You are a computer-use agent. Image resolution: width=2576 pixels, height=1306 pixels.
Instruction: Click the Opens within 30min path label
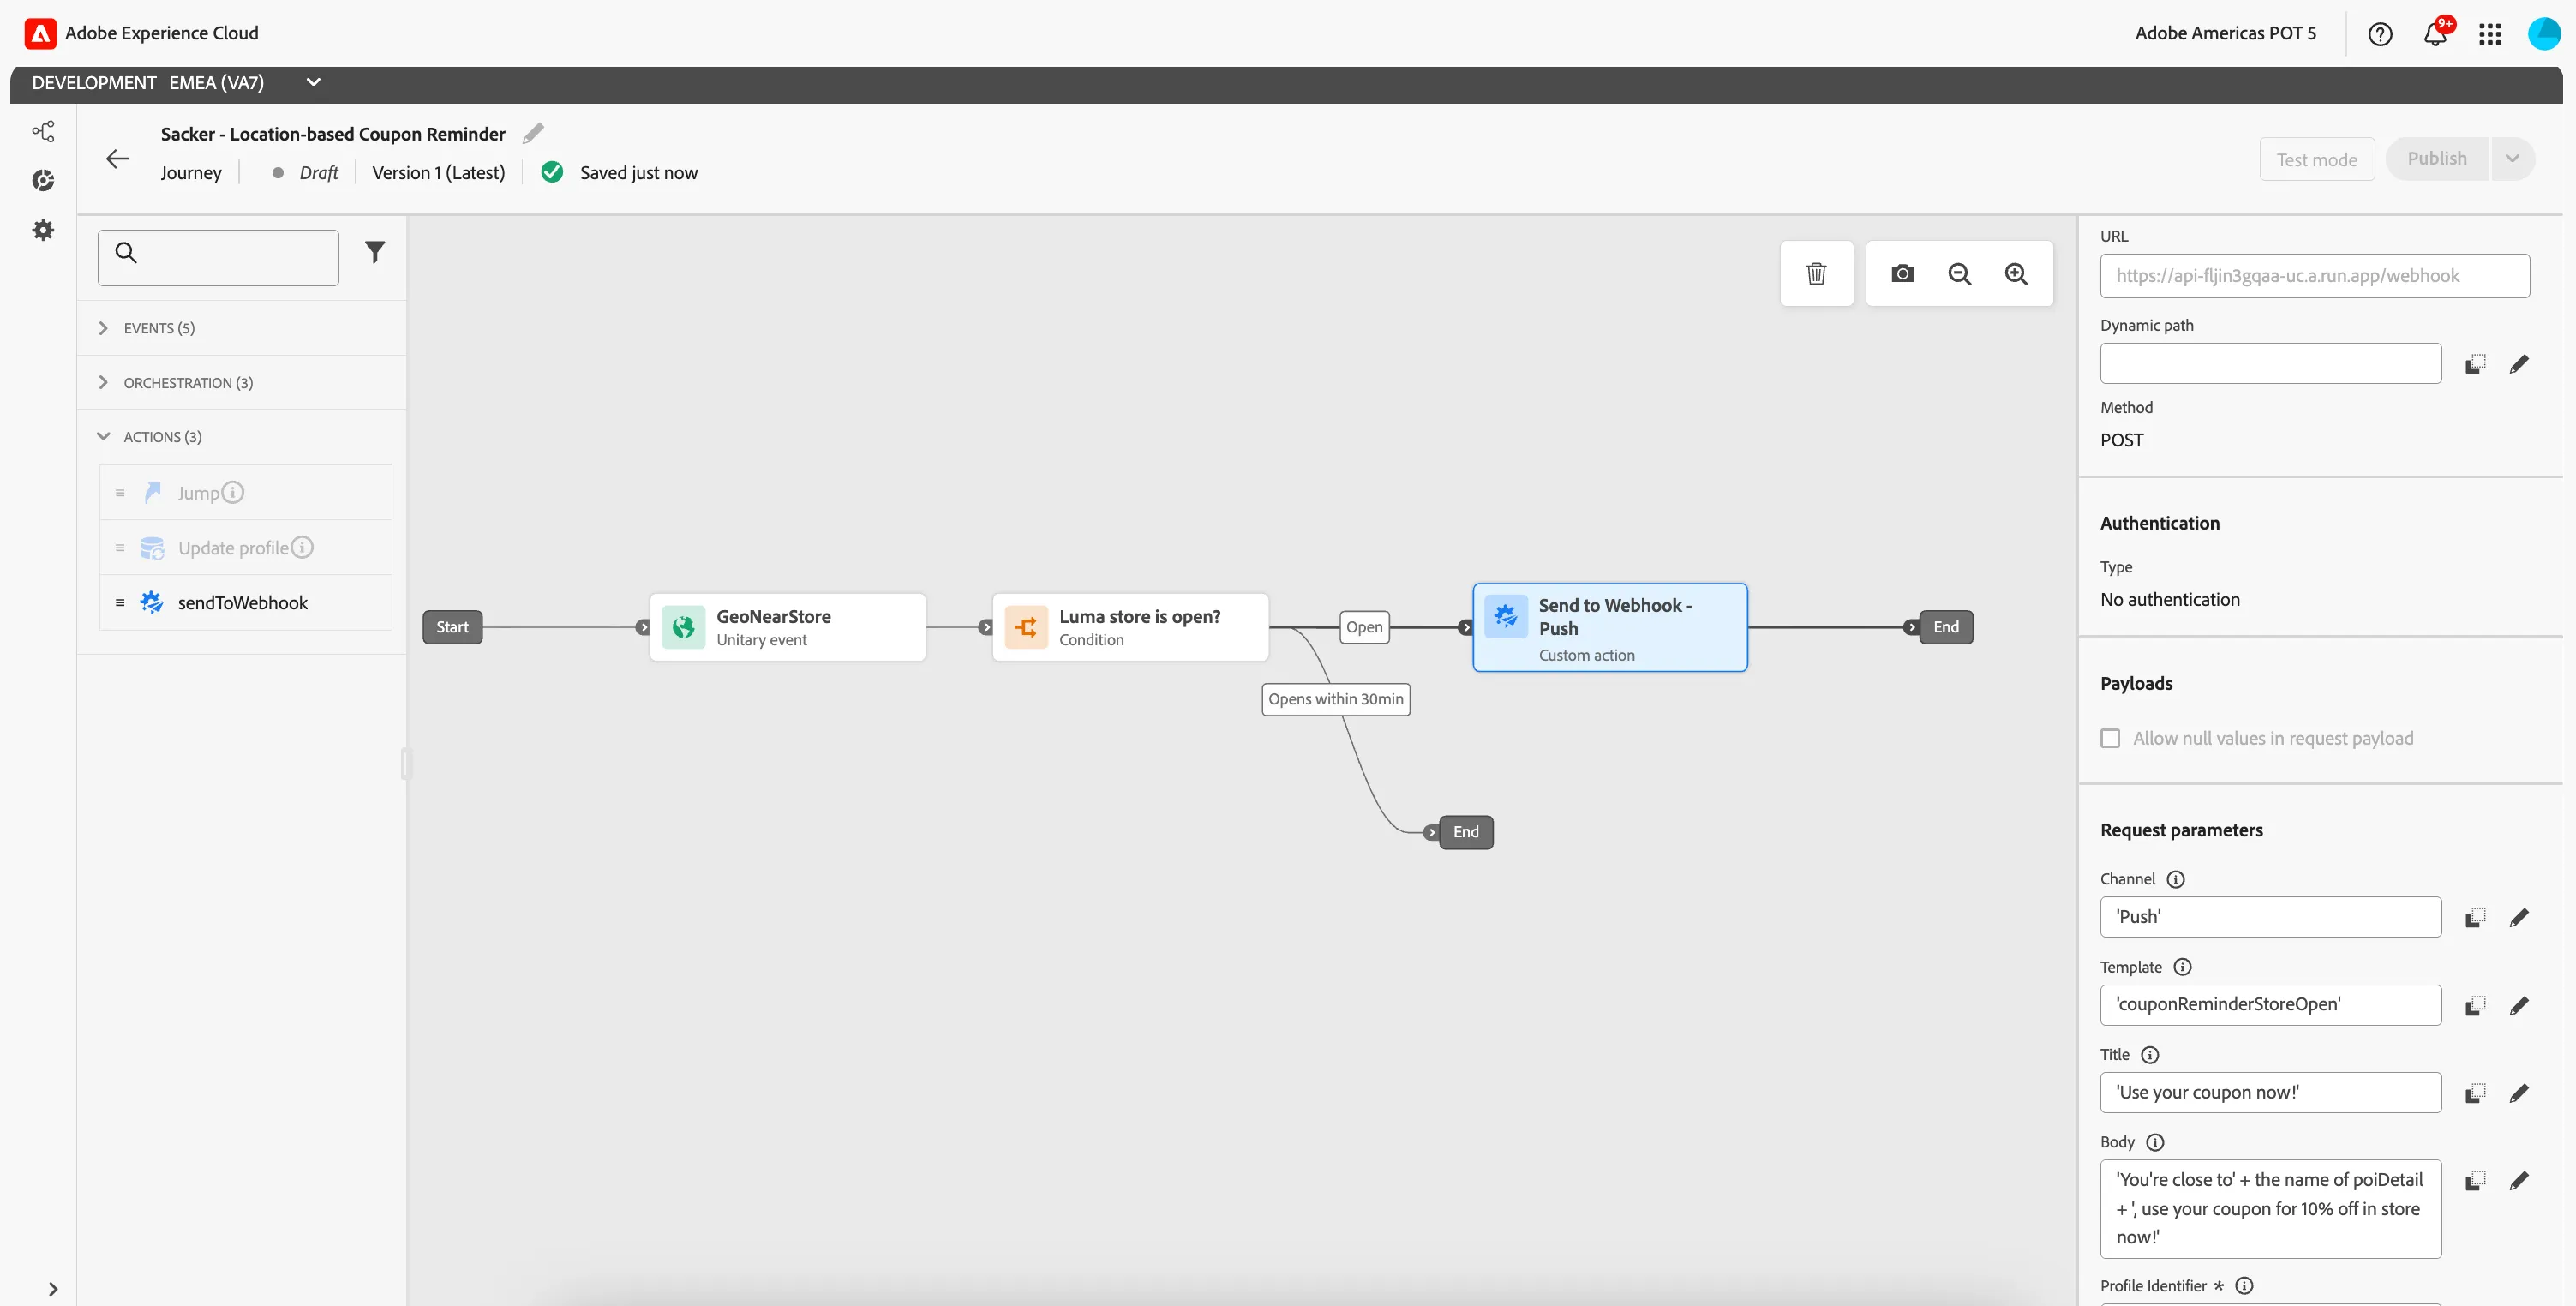pos(1335,699)
